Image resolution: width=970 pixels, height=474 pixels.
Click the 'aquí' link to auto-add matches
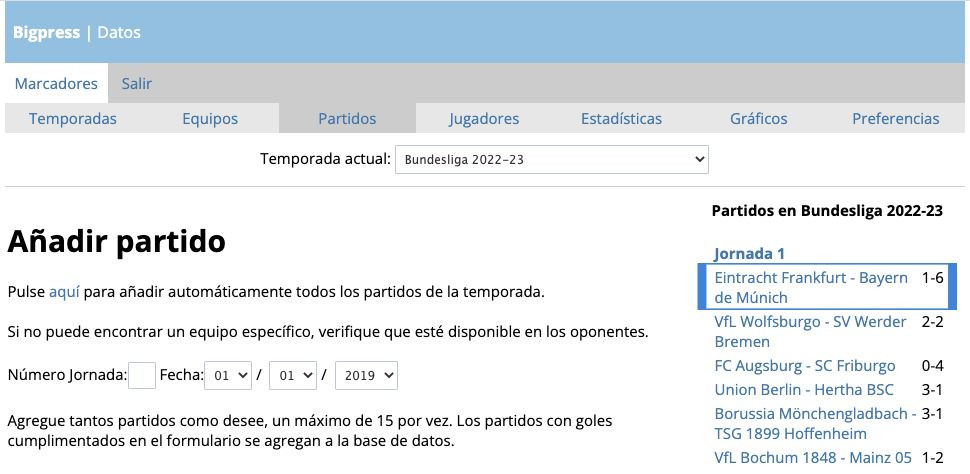point(63,292)
